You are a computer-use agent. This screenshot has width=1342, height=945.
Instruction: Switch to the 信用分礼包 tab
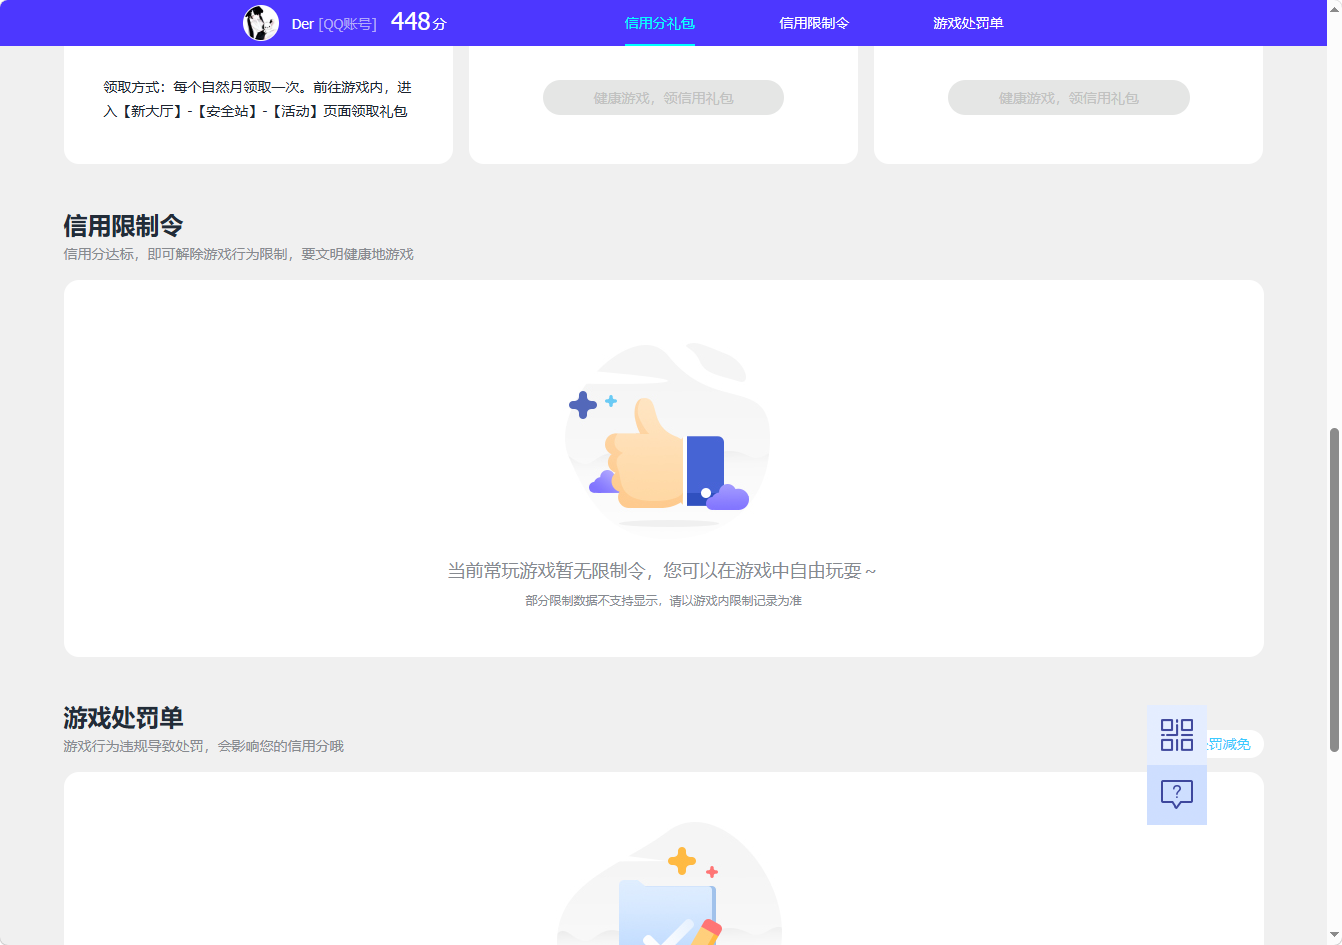click(660, 23)
